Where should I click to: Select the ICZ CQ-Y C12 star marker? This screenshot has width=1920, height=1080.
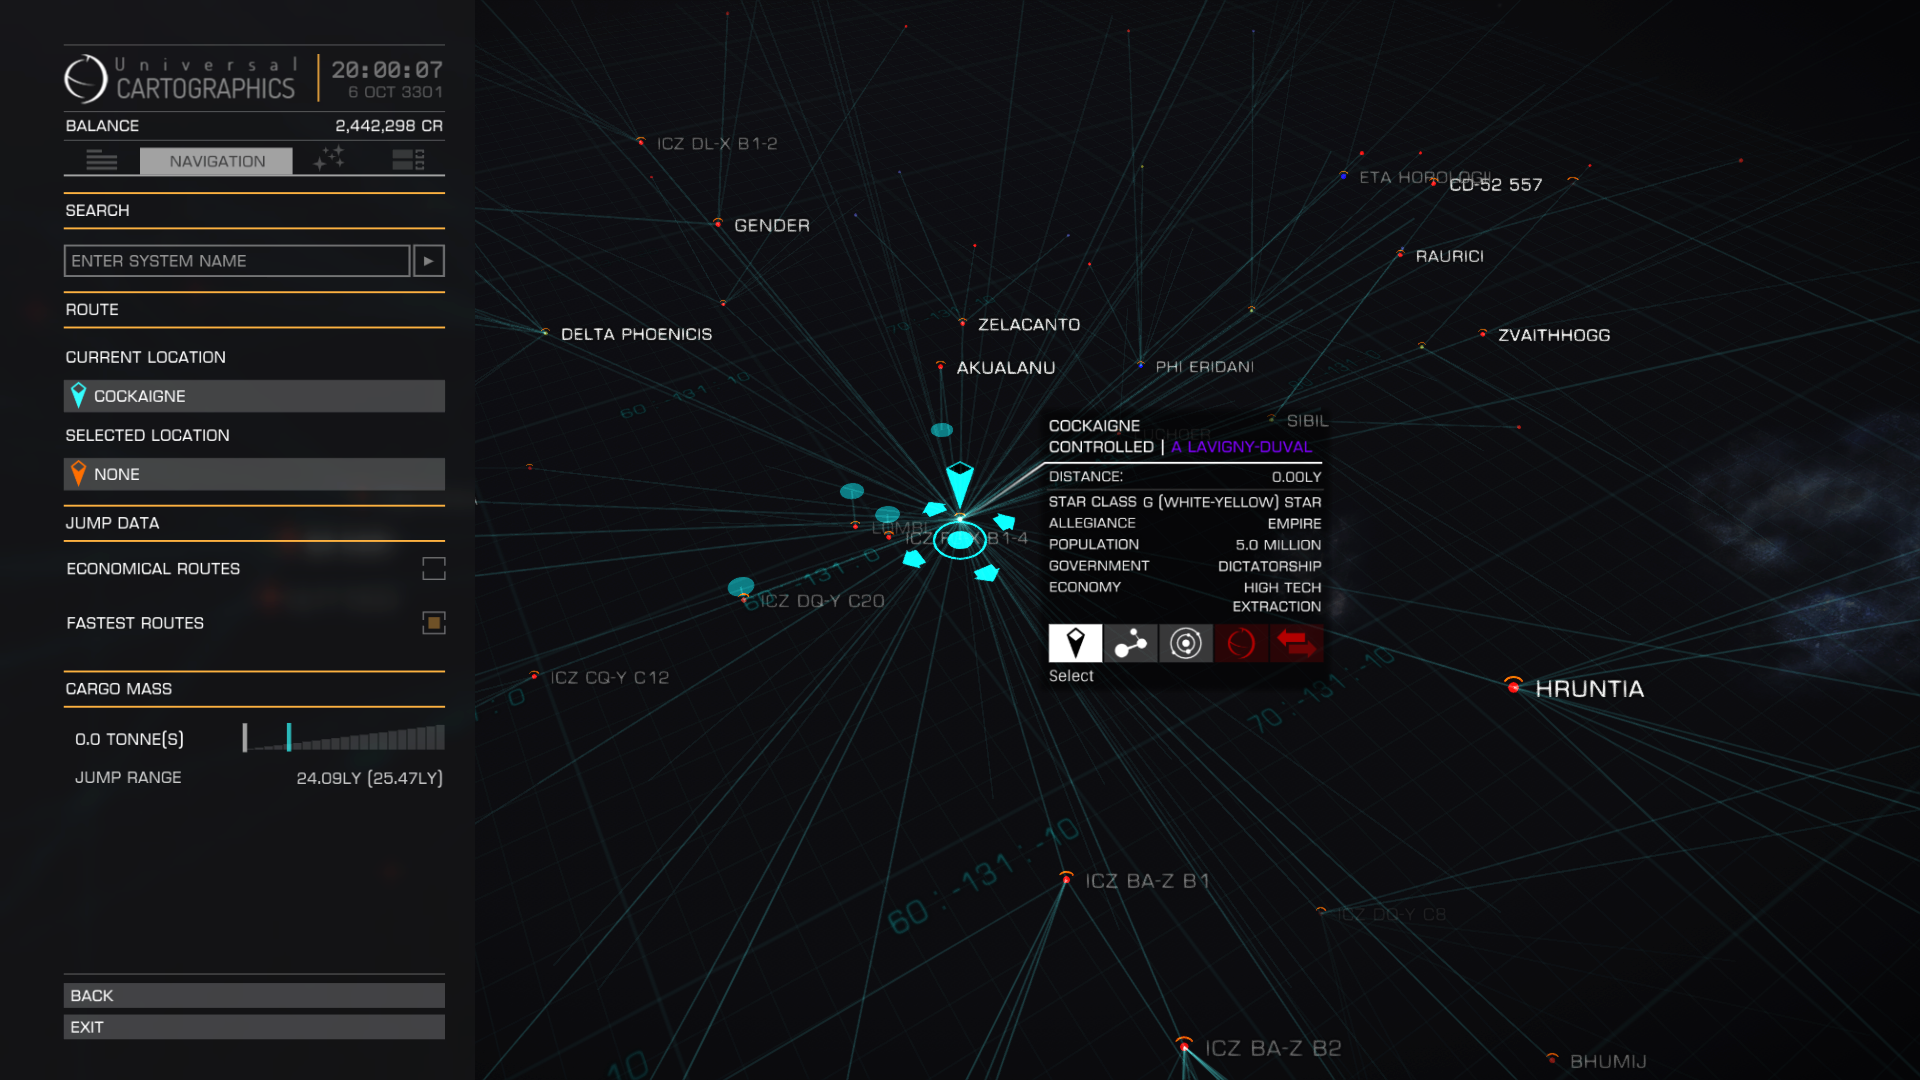(535, 675)
